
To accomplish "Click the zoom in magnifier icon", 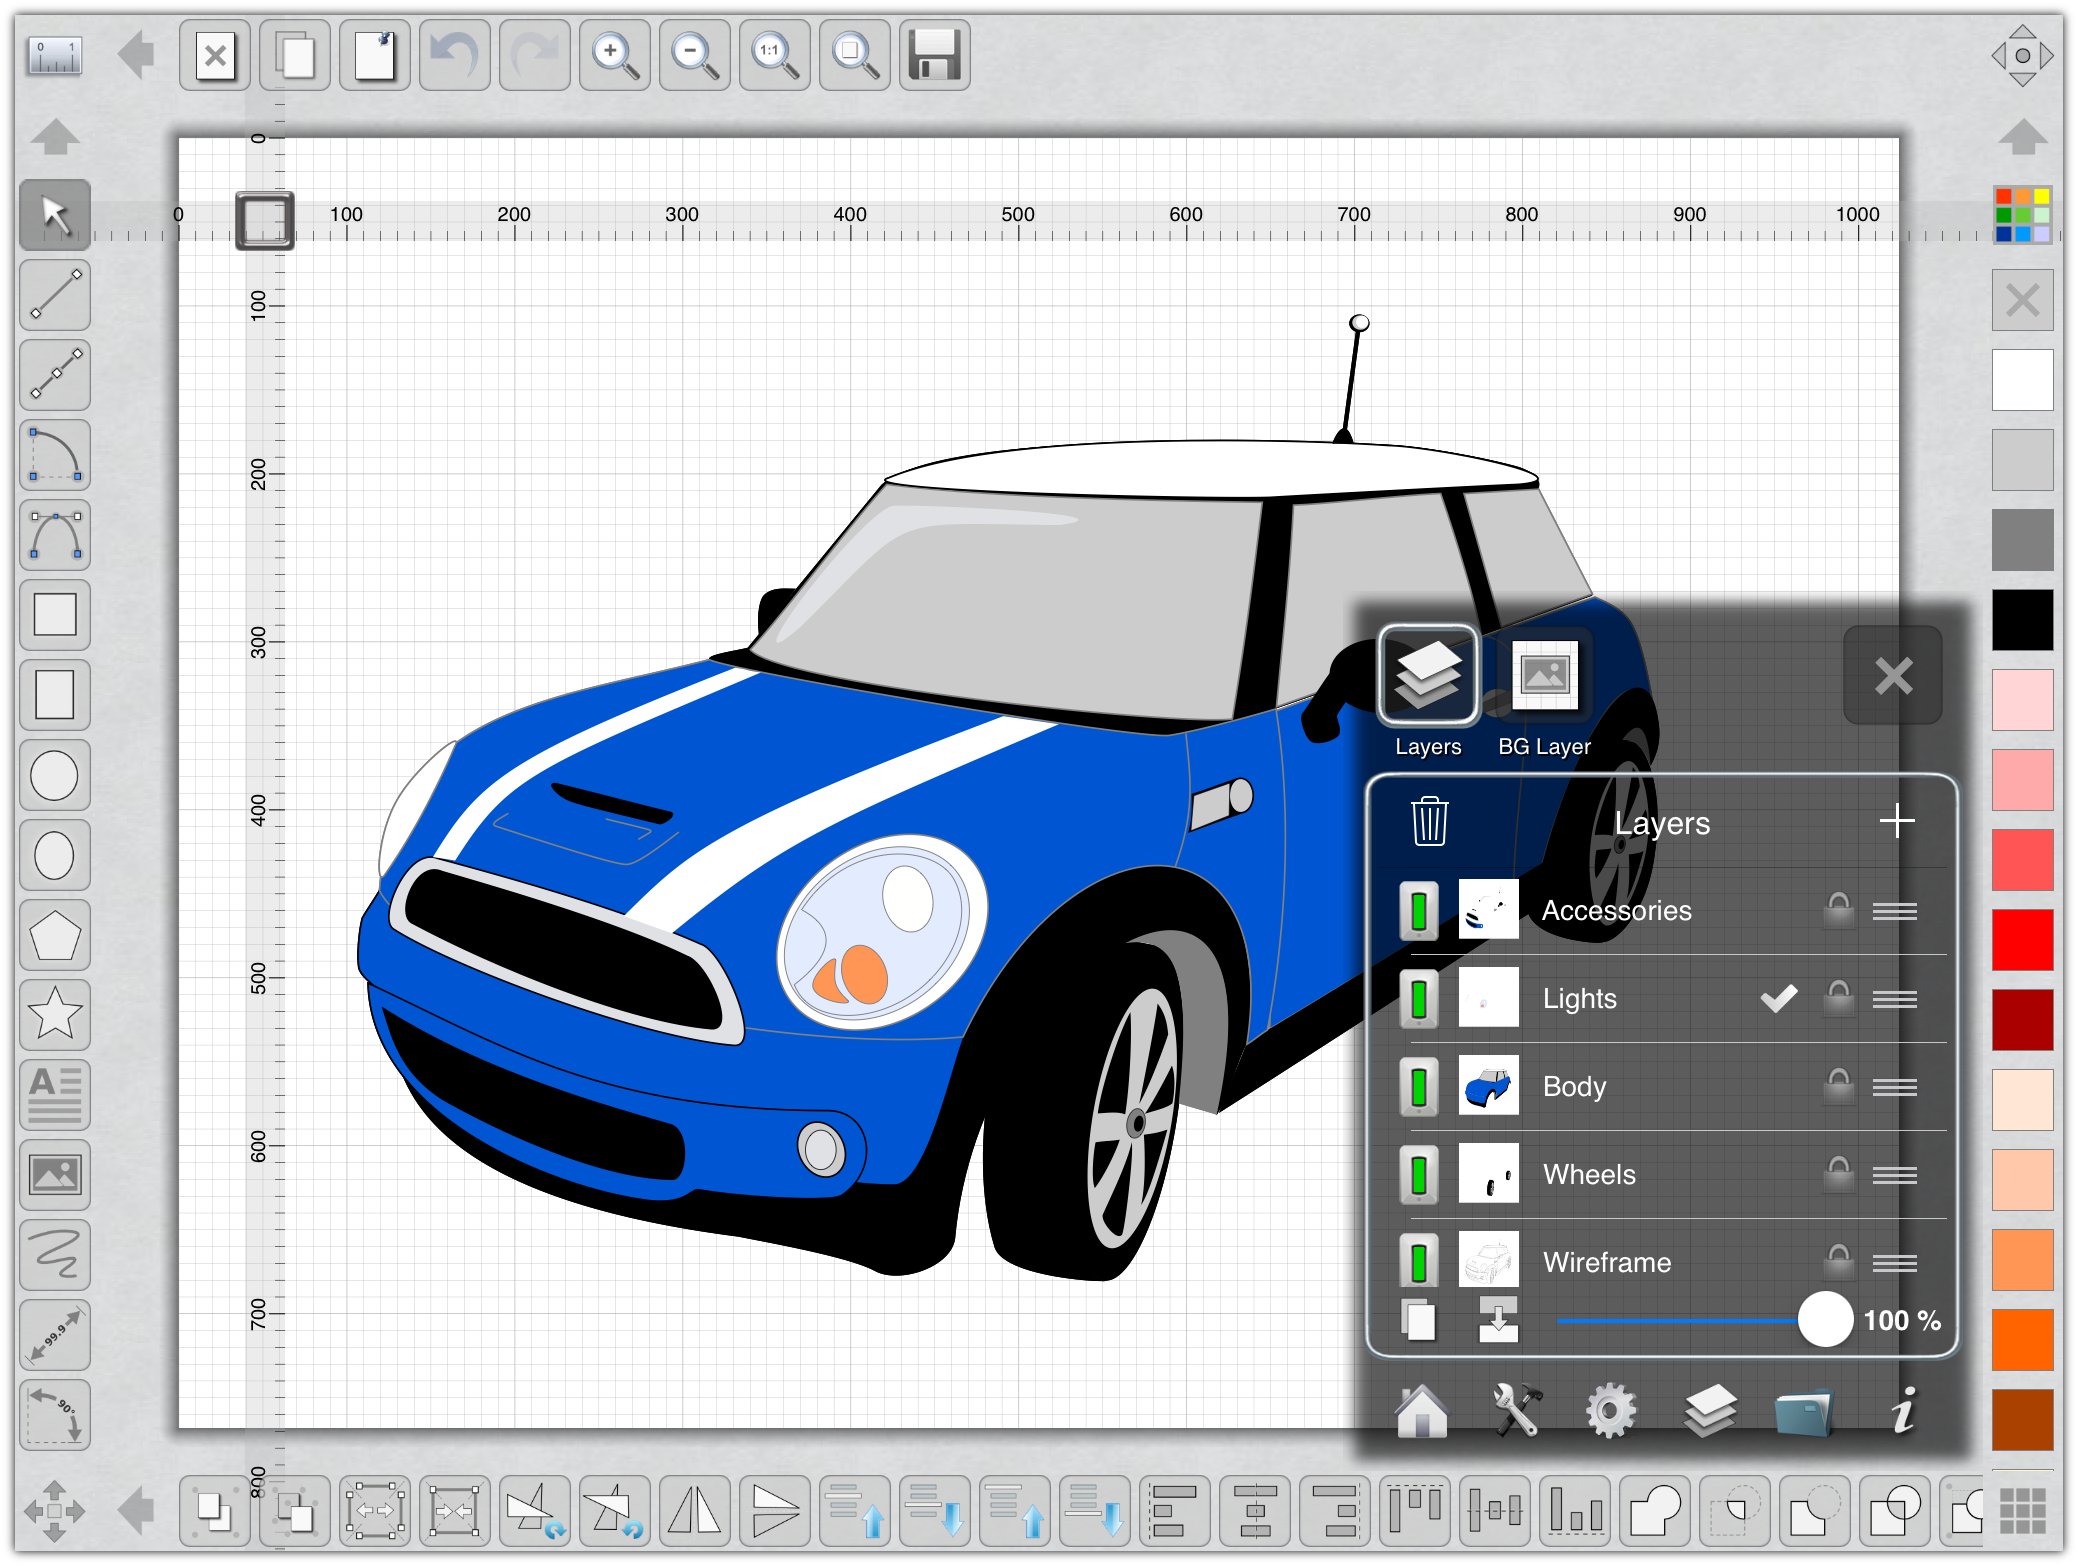I will tap(614, 56).
